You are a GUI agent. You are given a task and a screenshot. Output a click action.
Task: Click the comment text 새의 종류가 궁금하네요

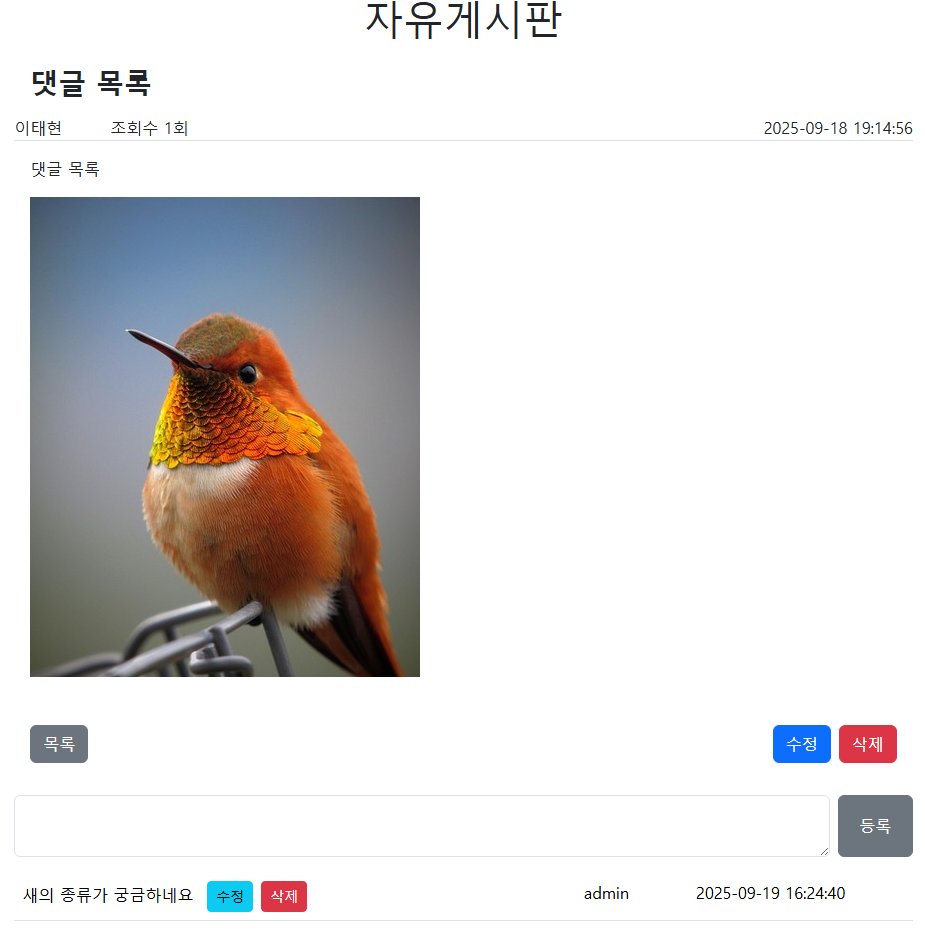[x=108, y=895]
